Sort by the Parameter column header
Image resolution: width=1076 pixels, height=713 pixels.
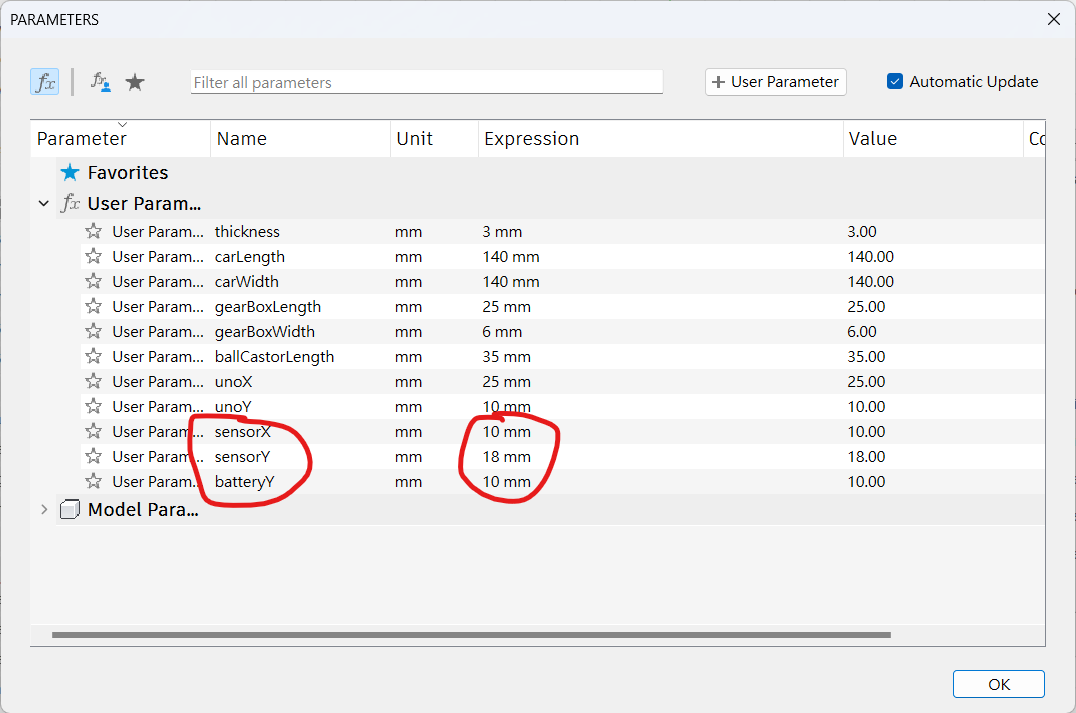pyautogui.click(x=82, y=139)
